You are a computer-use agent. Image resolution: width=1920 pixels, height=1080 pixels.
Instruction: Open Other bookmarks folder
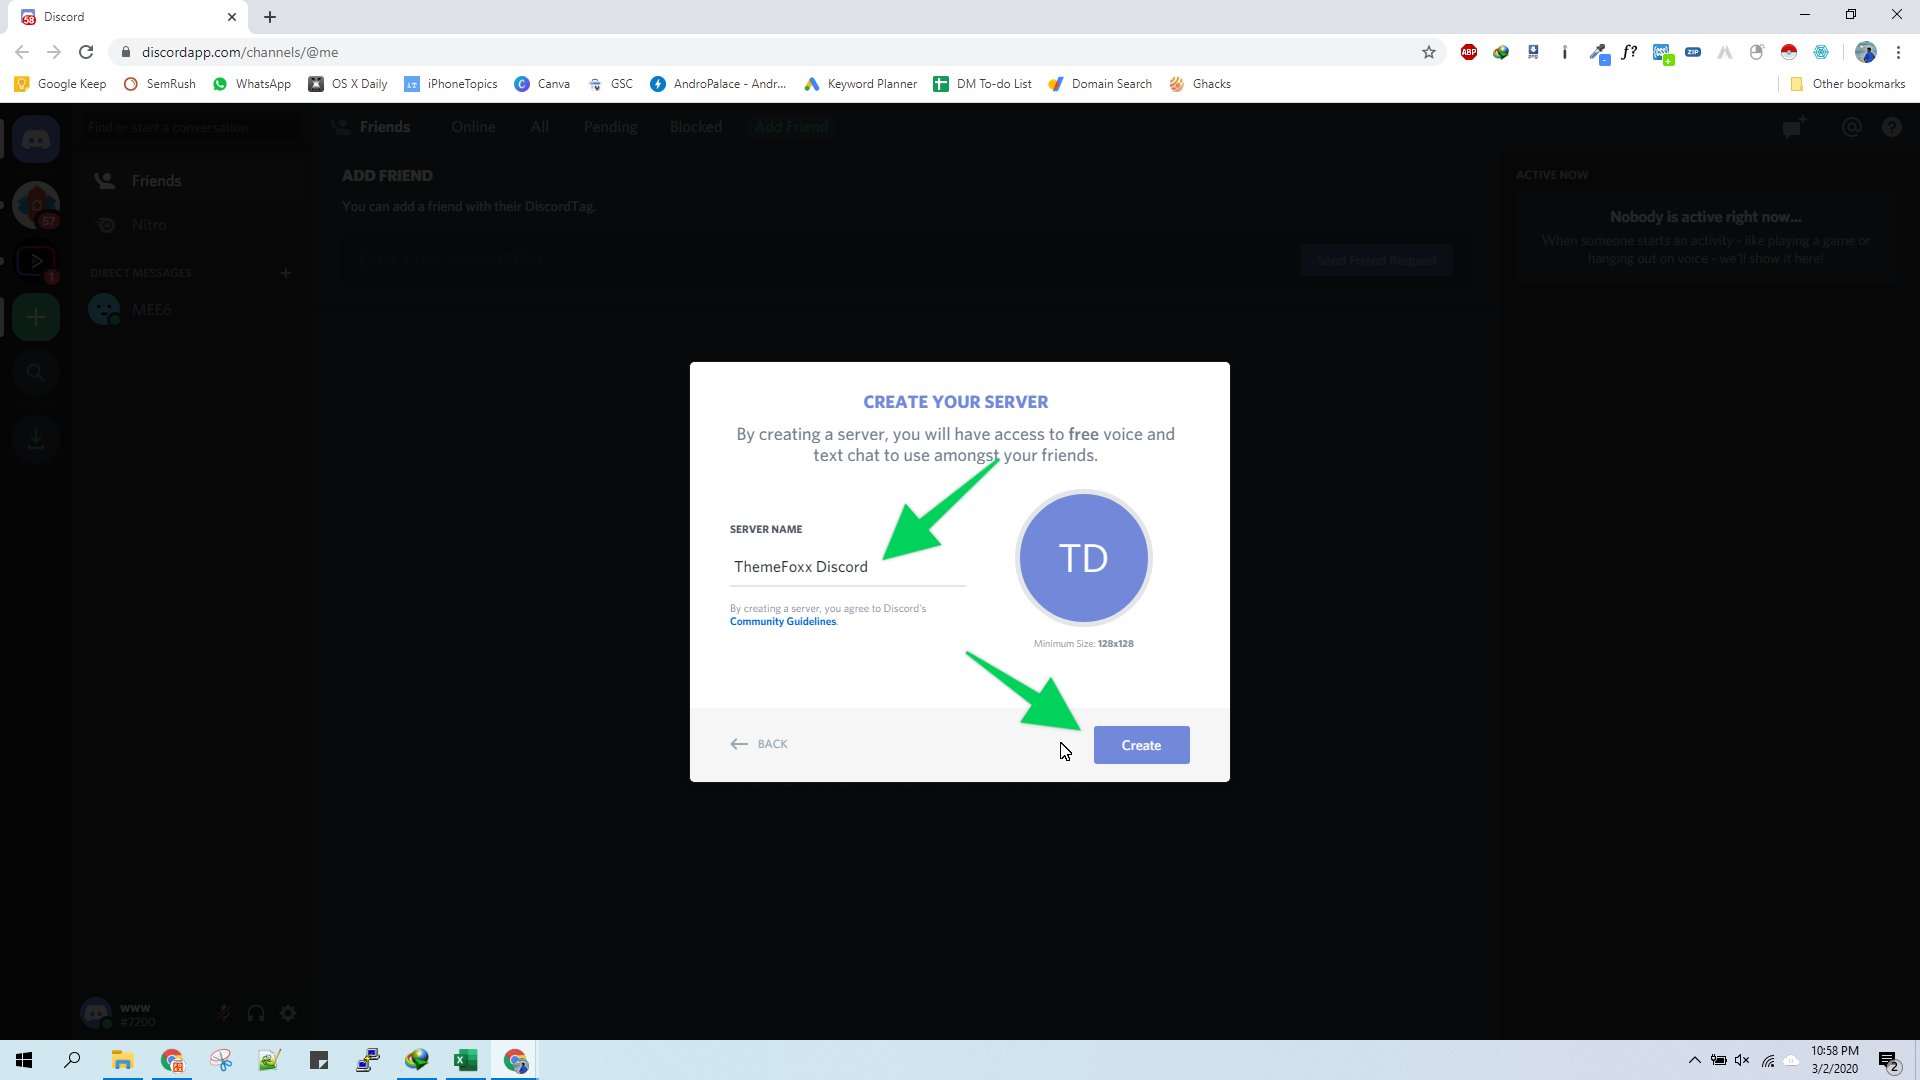coord(1848,84)
